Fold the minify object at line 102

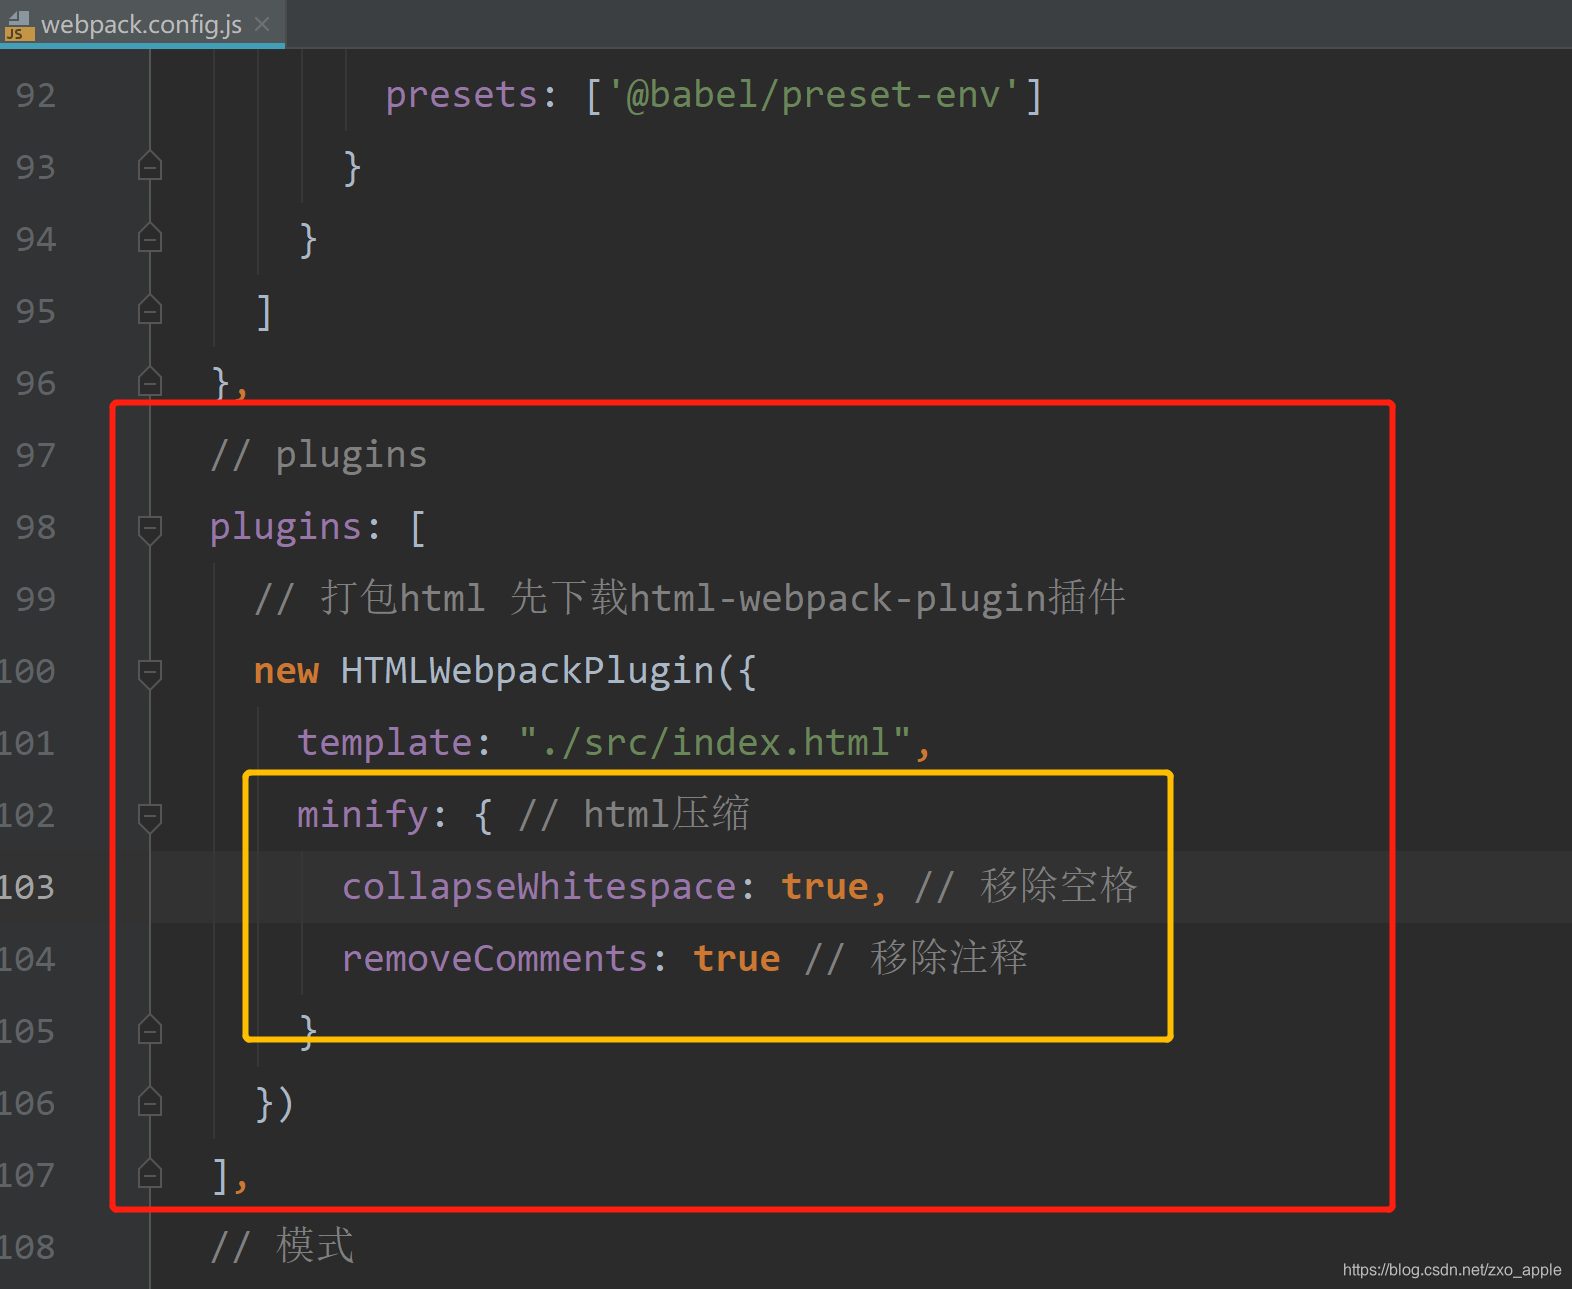(150, 817)
